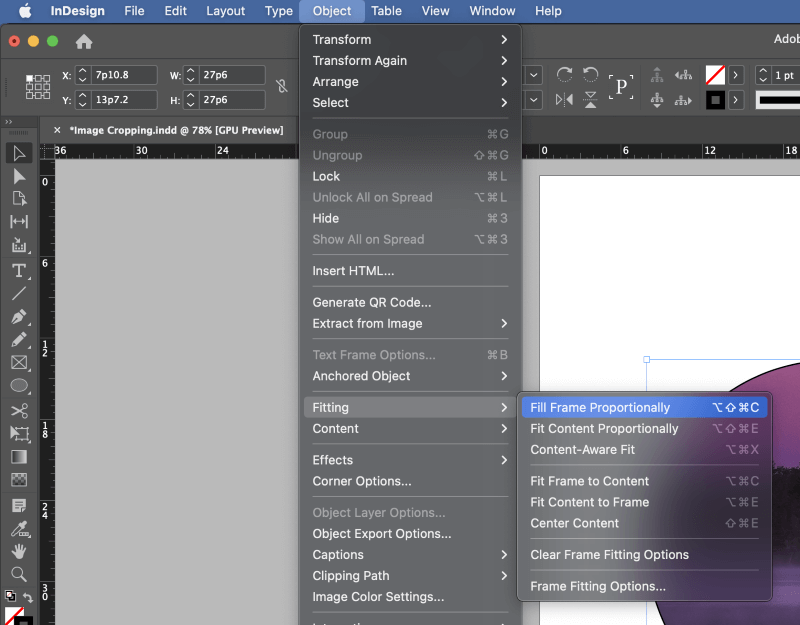The image size is (800, 625).
Task: Click the X position field 7p10.8
Action: coord(124,75)
